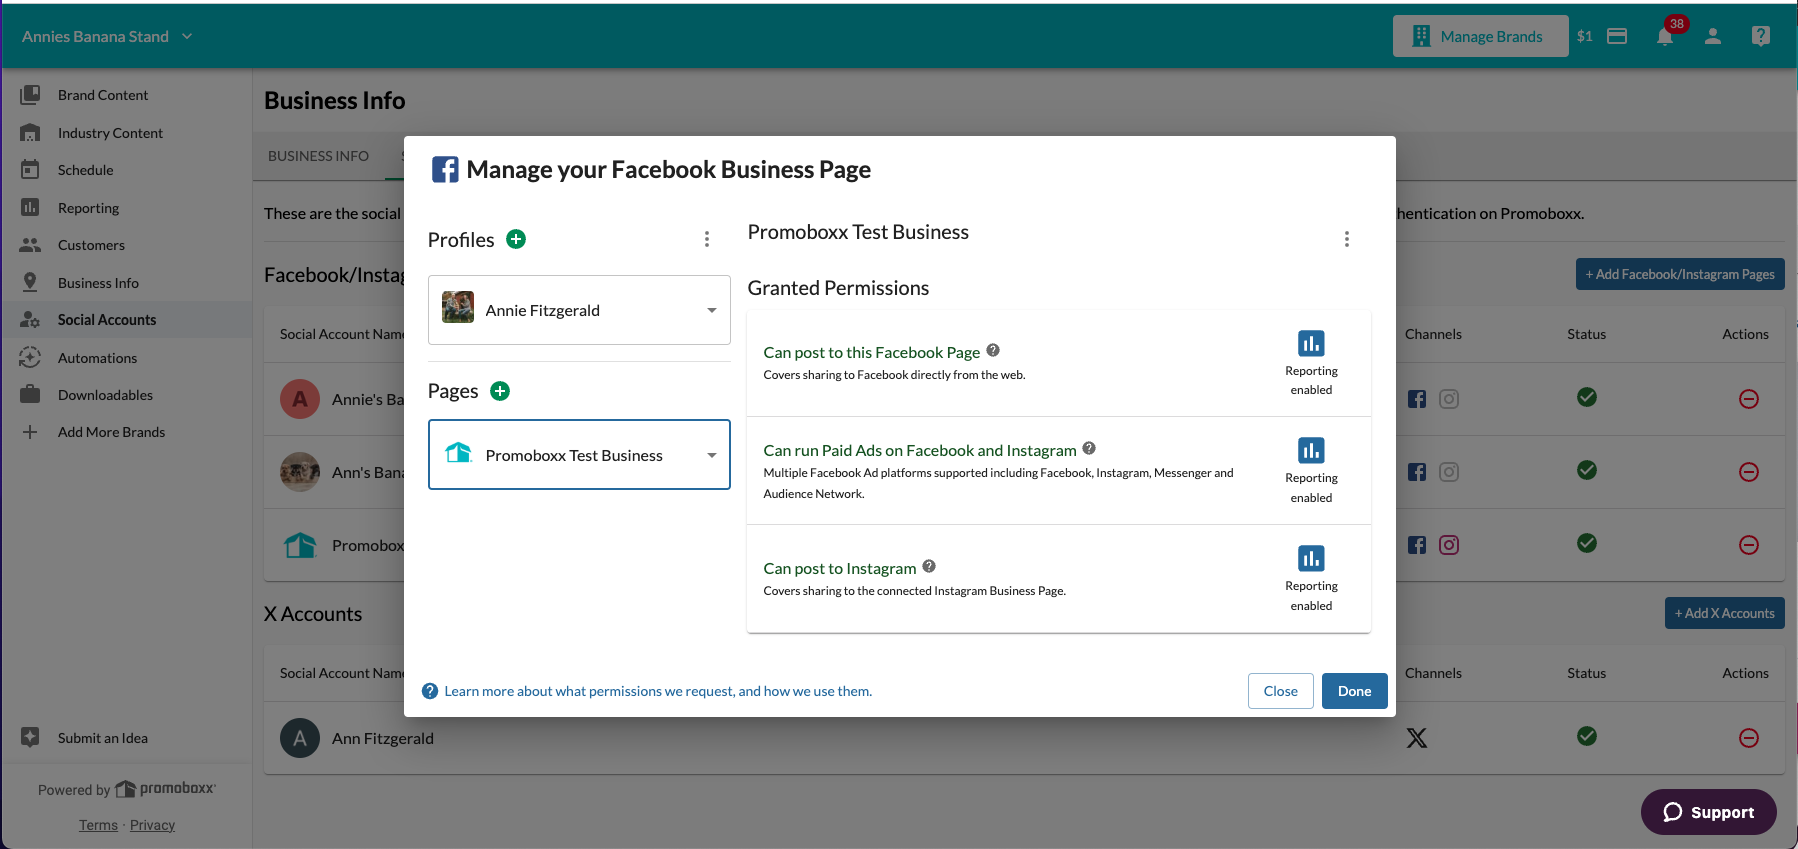Click the Close button in dialog

click(1280, 691)
